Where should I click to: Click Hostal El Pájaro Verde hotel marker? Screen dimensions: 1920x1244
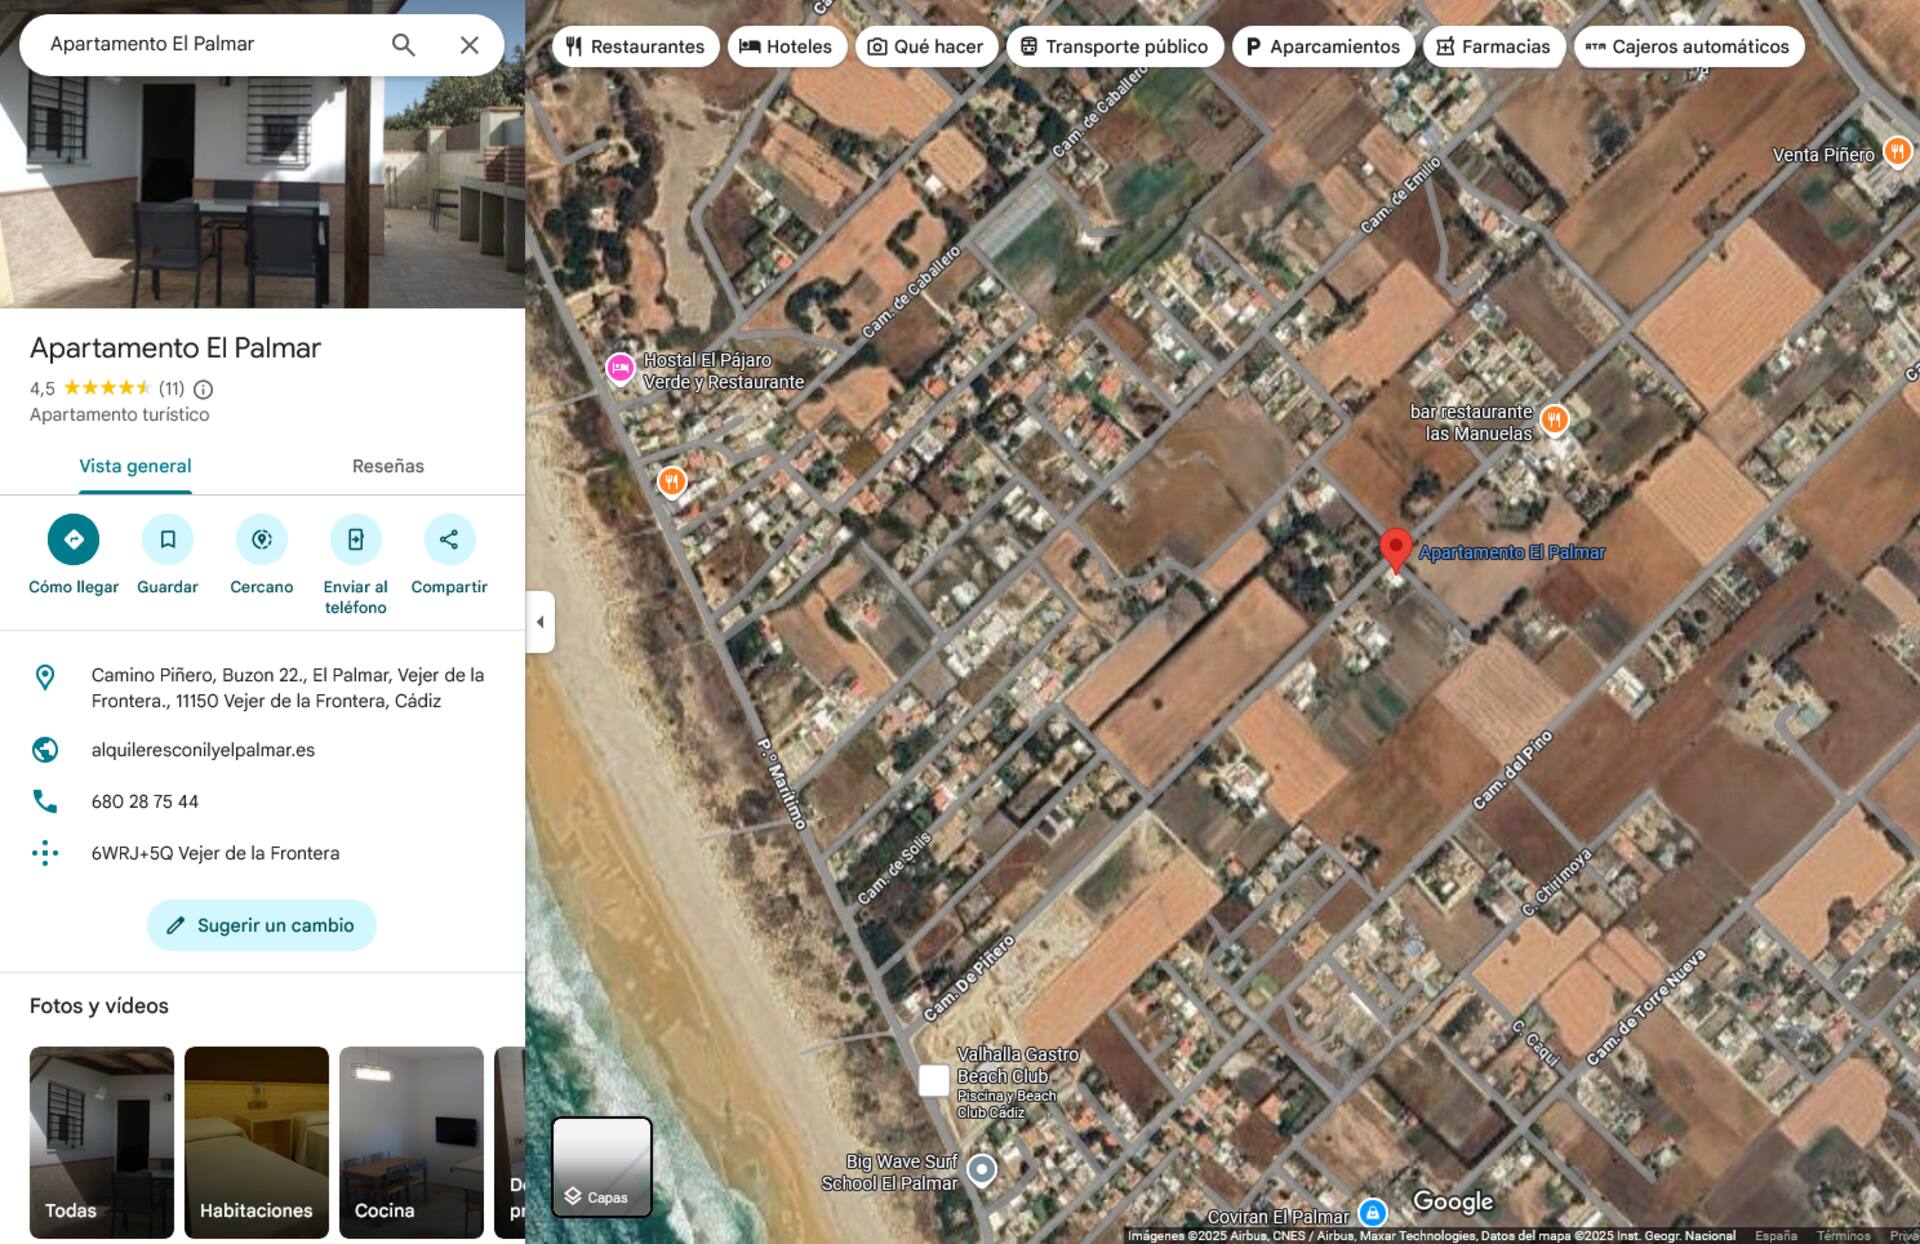(x=620, y=368)
